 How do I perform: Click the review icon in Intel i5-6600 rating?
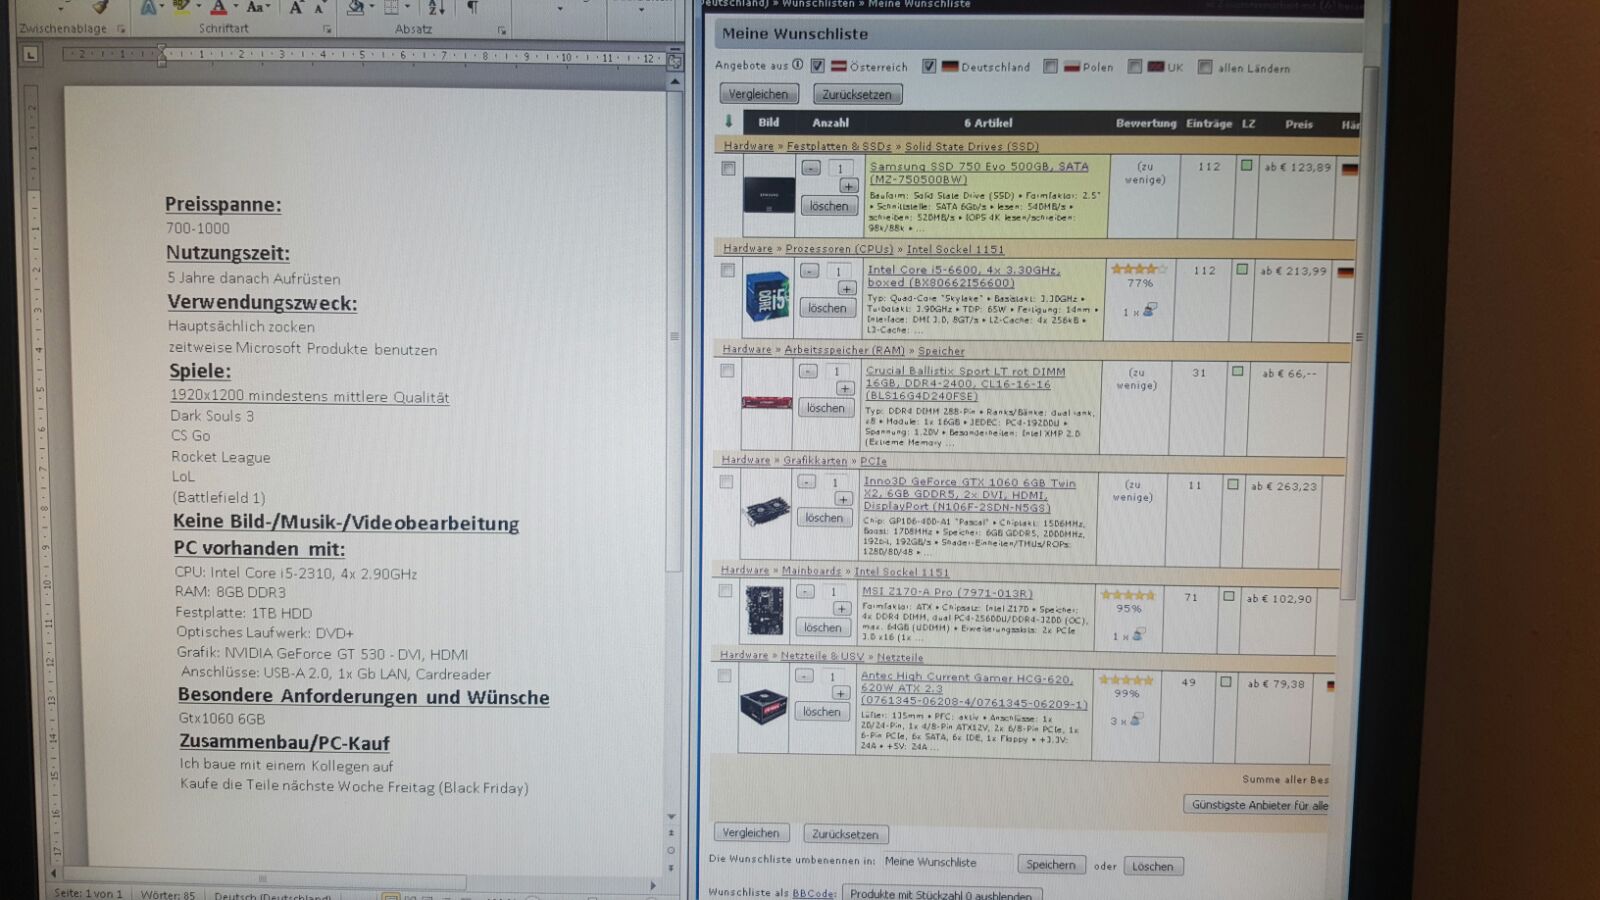(1149, 311)
